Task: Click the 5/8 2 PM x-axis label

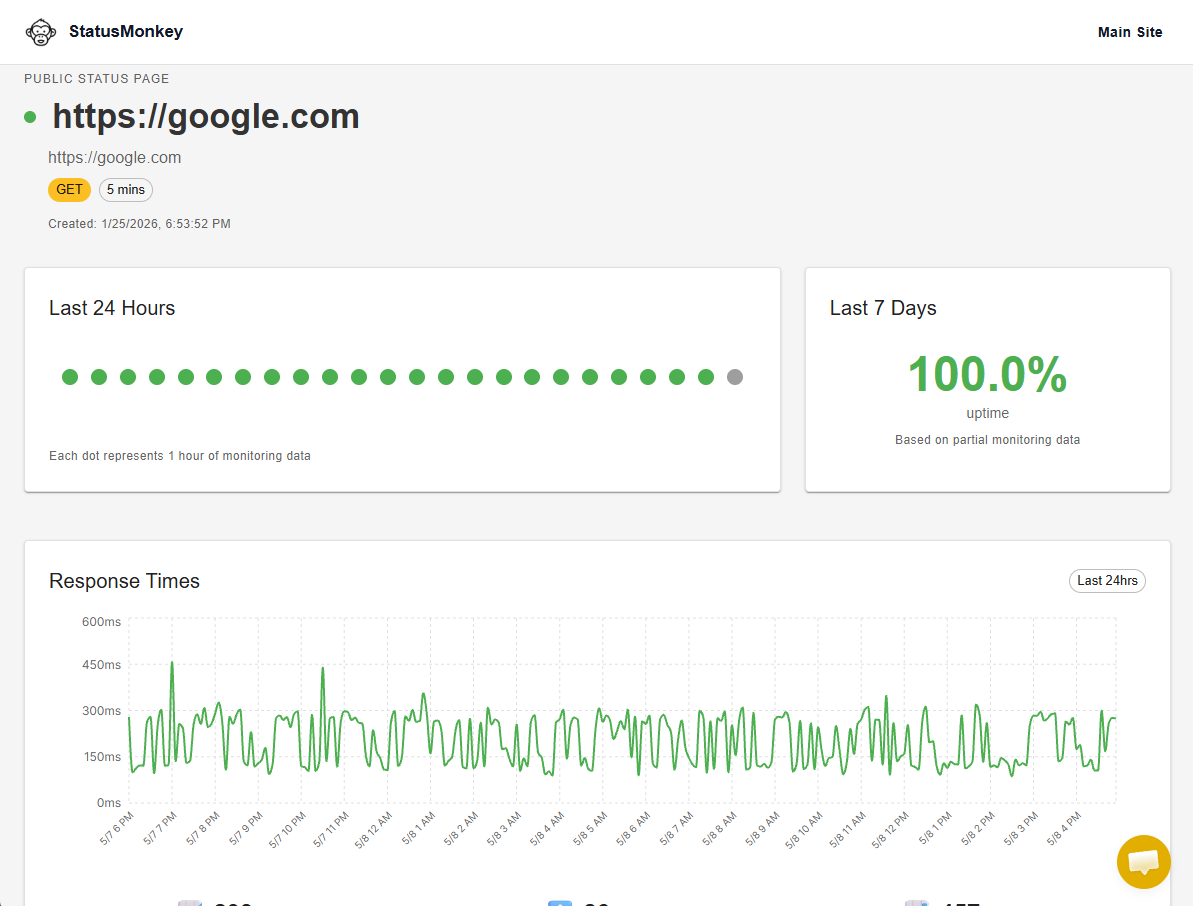Action: tap(978, 828)
